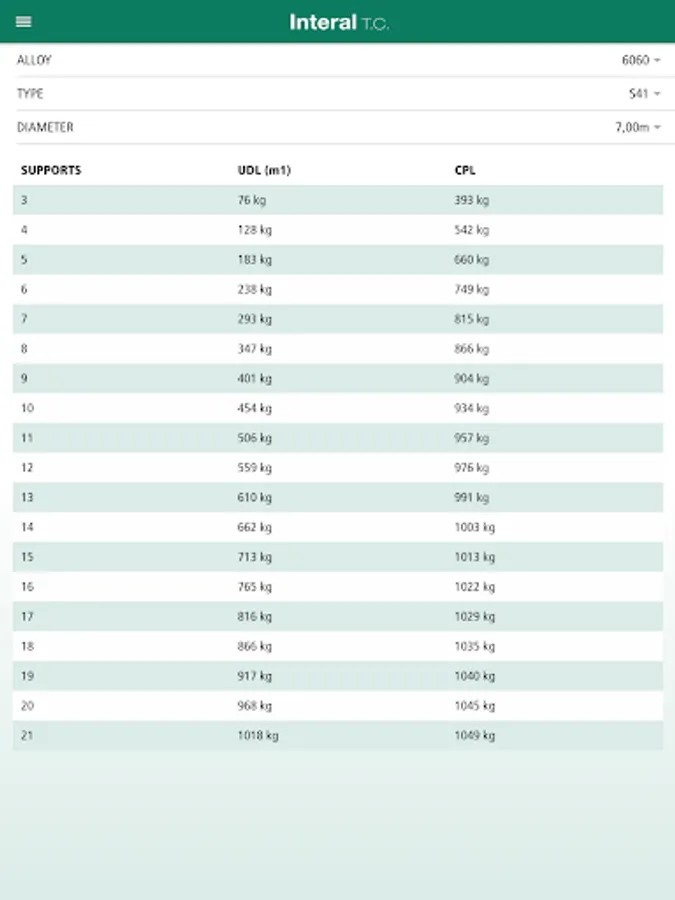Click the 866 kg UDL value
The height and width of the screenshot is (900, 675).
point(254,646)
